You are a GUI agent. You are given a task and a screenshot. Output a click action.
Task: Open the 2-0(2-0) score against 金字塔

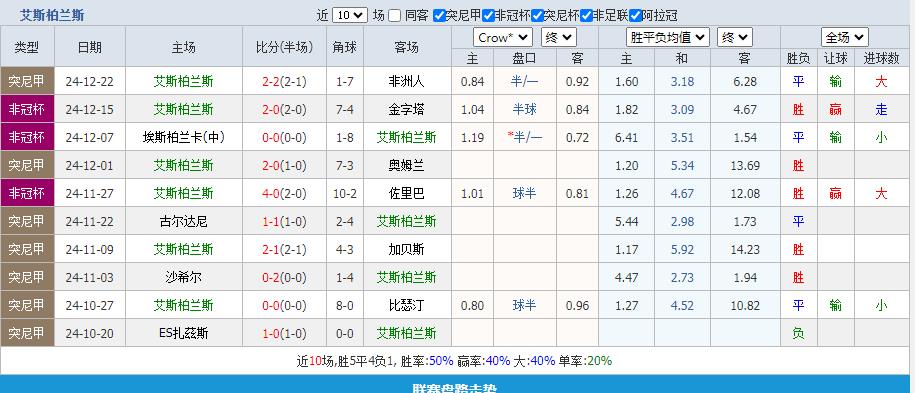point(285,109)
